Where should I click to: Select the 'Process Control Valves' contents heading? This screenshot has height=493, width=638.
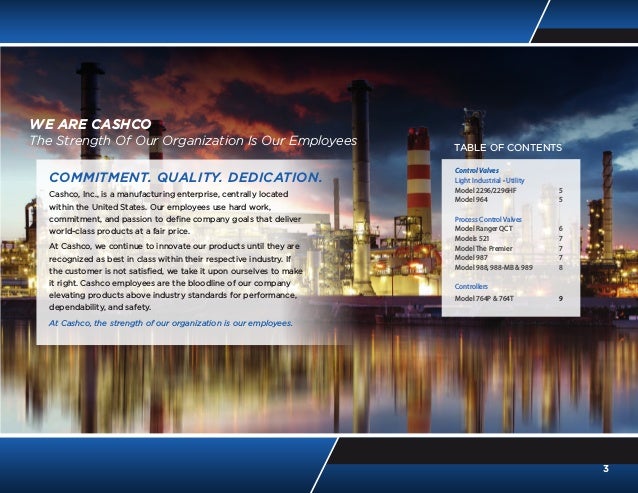488,219
